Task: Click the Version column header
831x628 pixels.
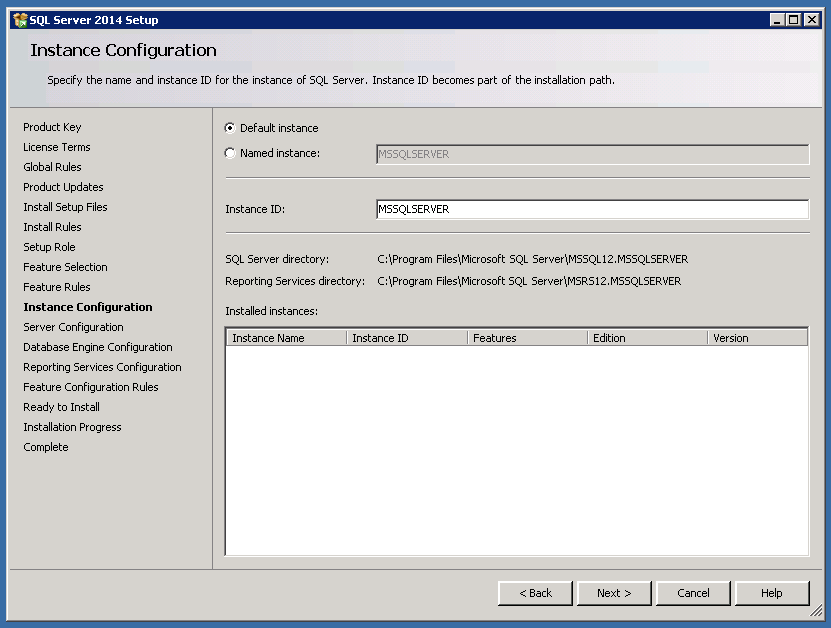Action: click(x=756, y=338)
